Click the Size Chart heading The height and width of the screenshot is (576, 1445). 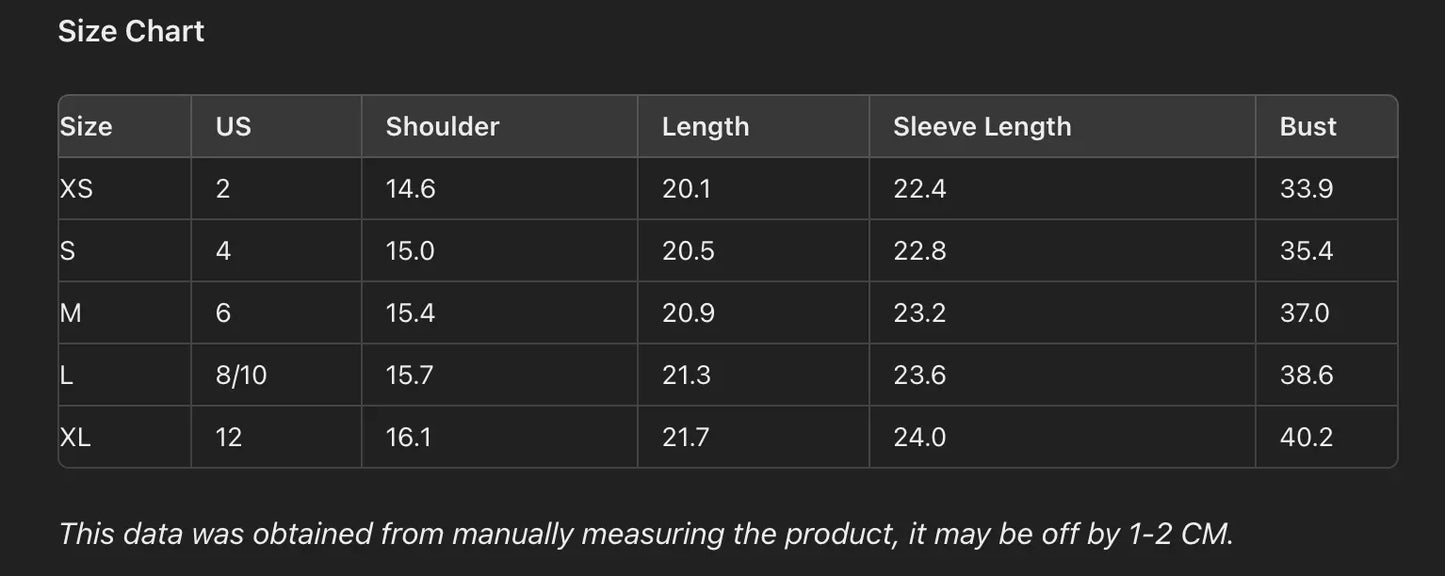(131, 32)
